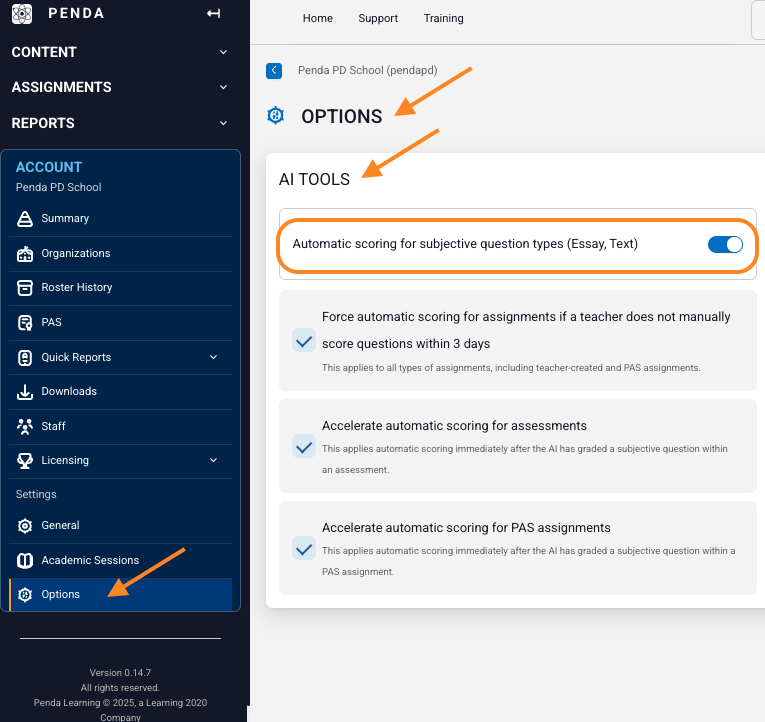This screenshot has width=765, height=722.
Task: Uncheck Force automatic scoring within 3 days
Action: 303,341
